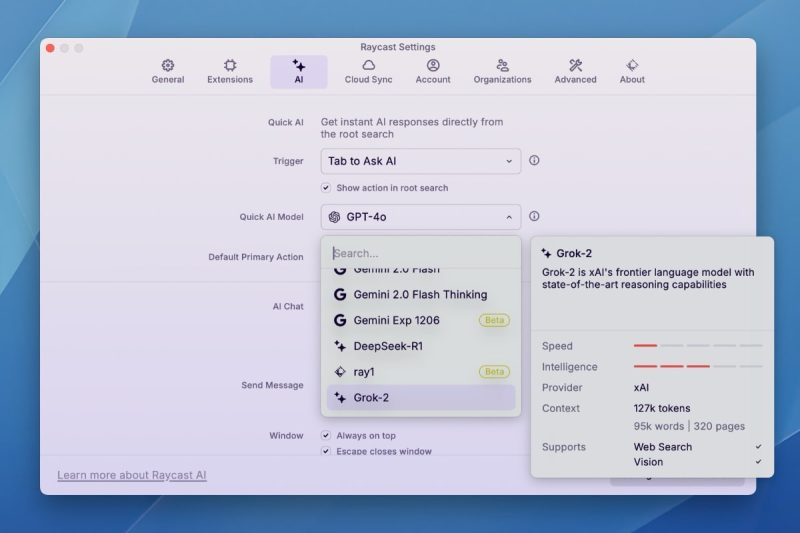Click the OpenAI logo in the GPT-4o field
Screen dimensions: 800x533
334,217
